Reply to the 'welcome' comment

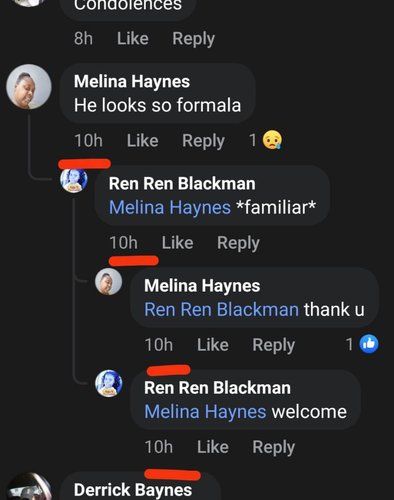tap(274, 447)
